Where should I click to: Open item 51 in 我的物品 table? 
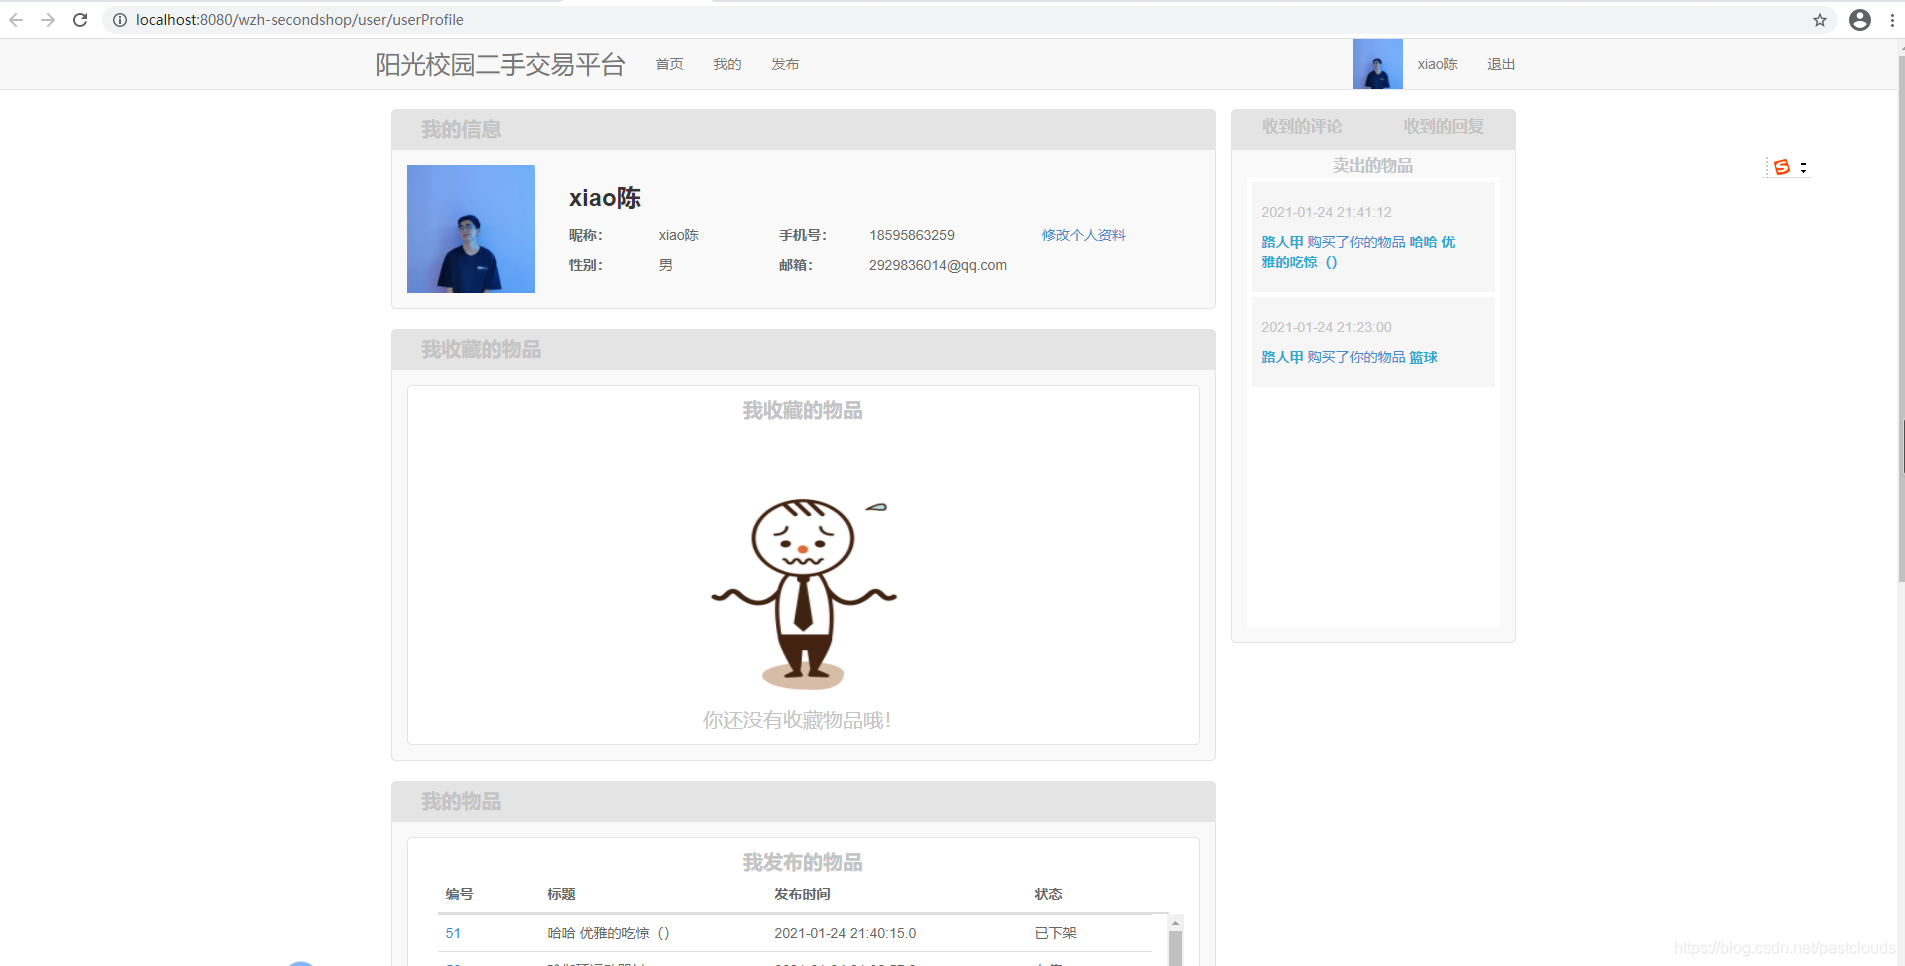point(452,932)
